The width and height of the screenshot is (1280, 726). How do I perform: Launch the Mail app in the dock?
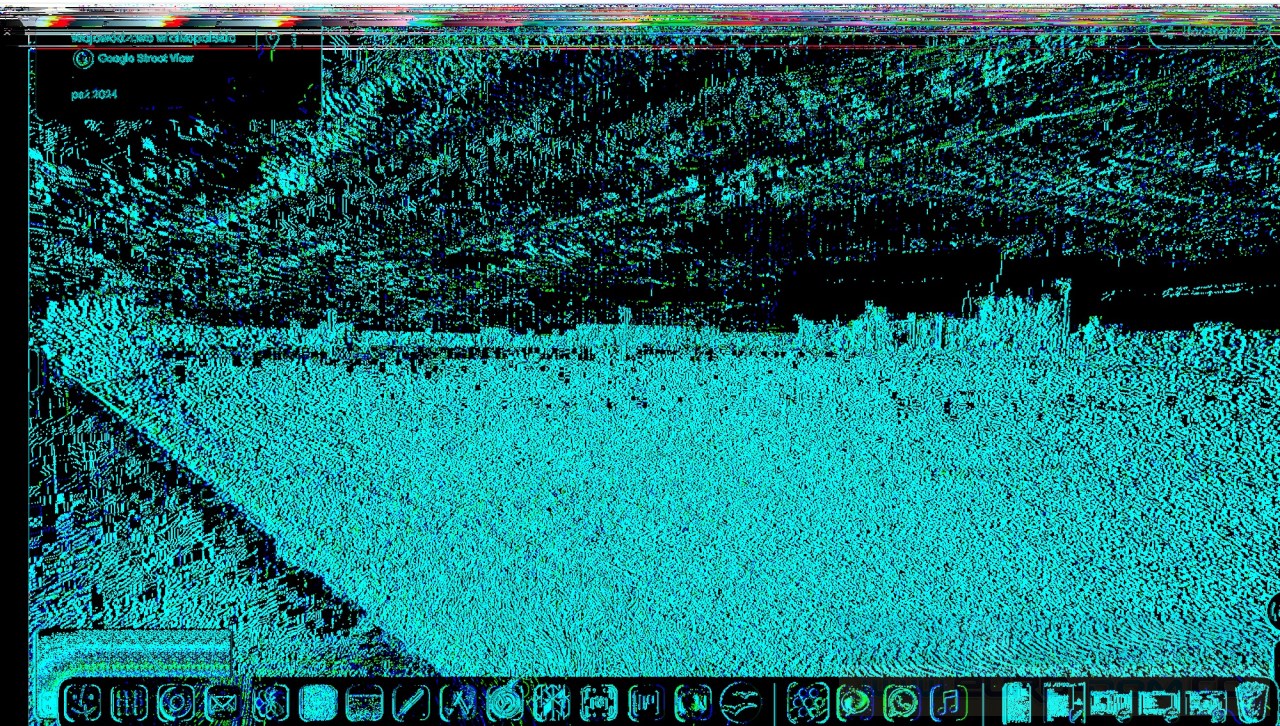(222, 703)
